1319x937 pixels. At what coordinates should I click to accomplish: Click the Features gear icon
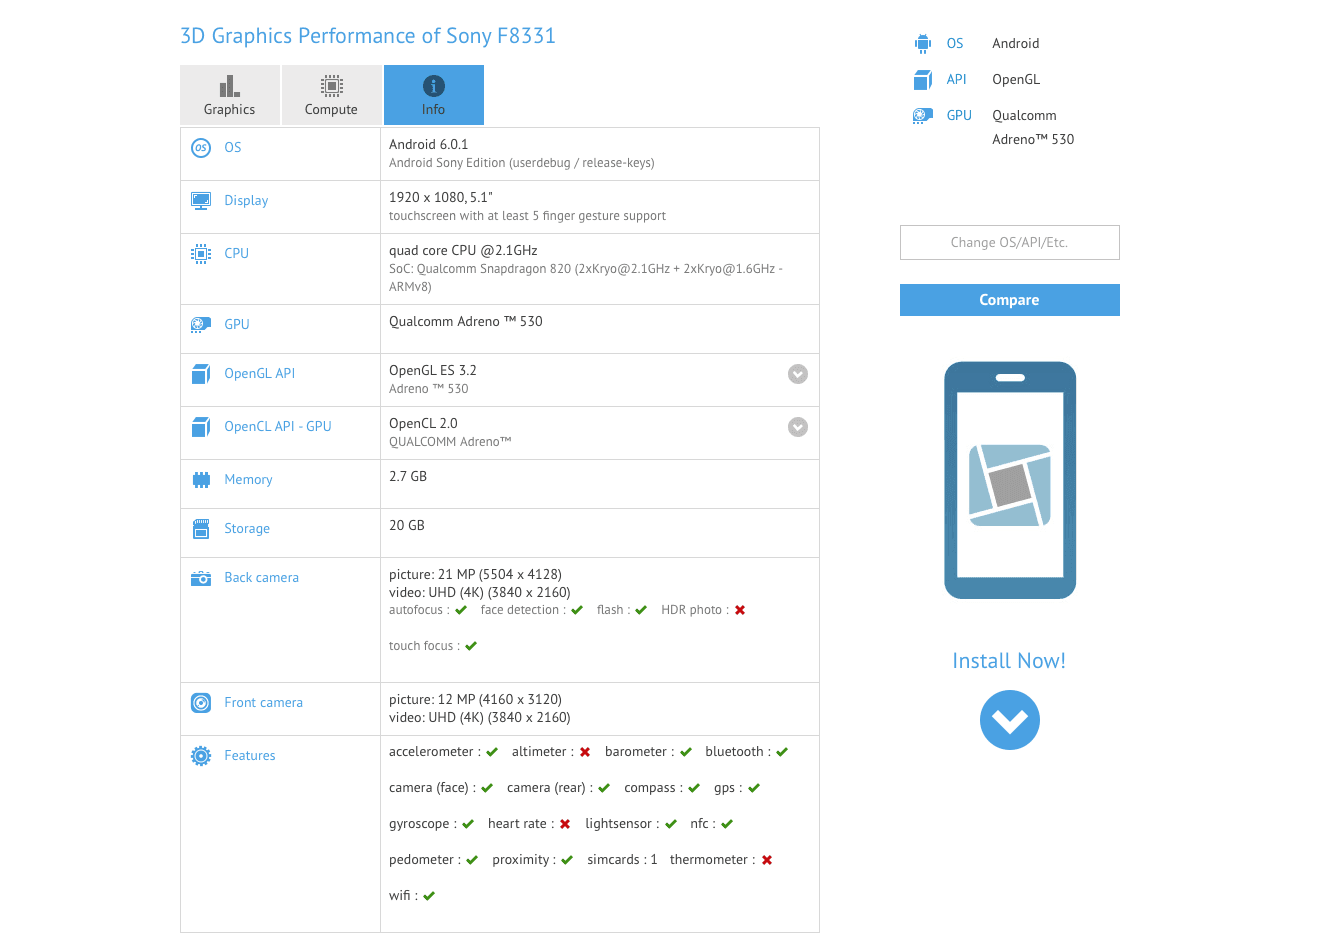point(201,756)
